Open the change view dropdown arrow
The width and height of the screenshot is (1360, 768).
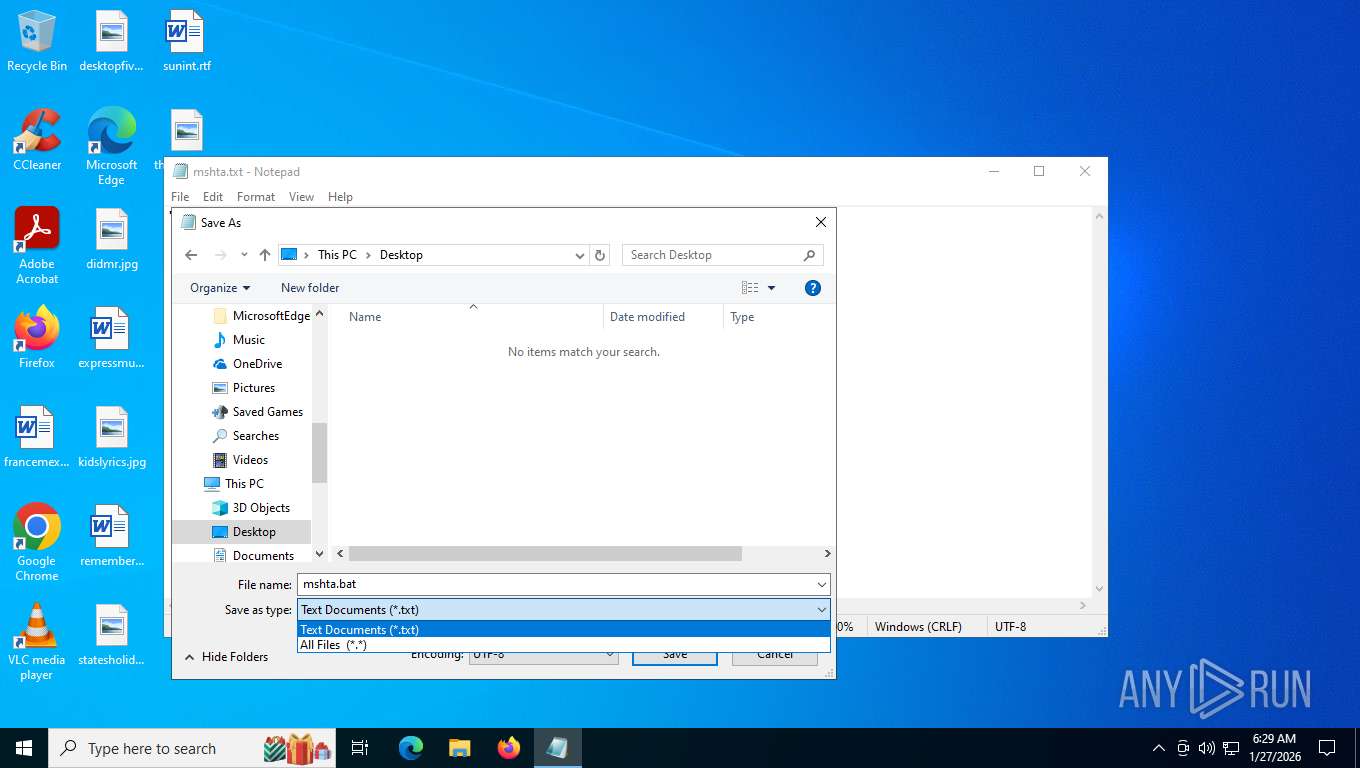coord(771,288)
